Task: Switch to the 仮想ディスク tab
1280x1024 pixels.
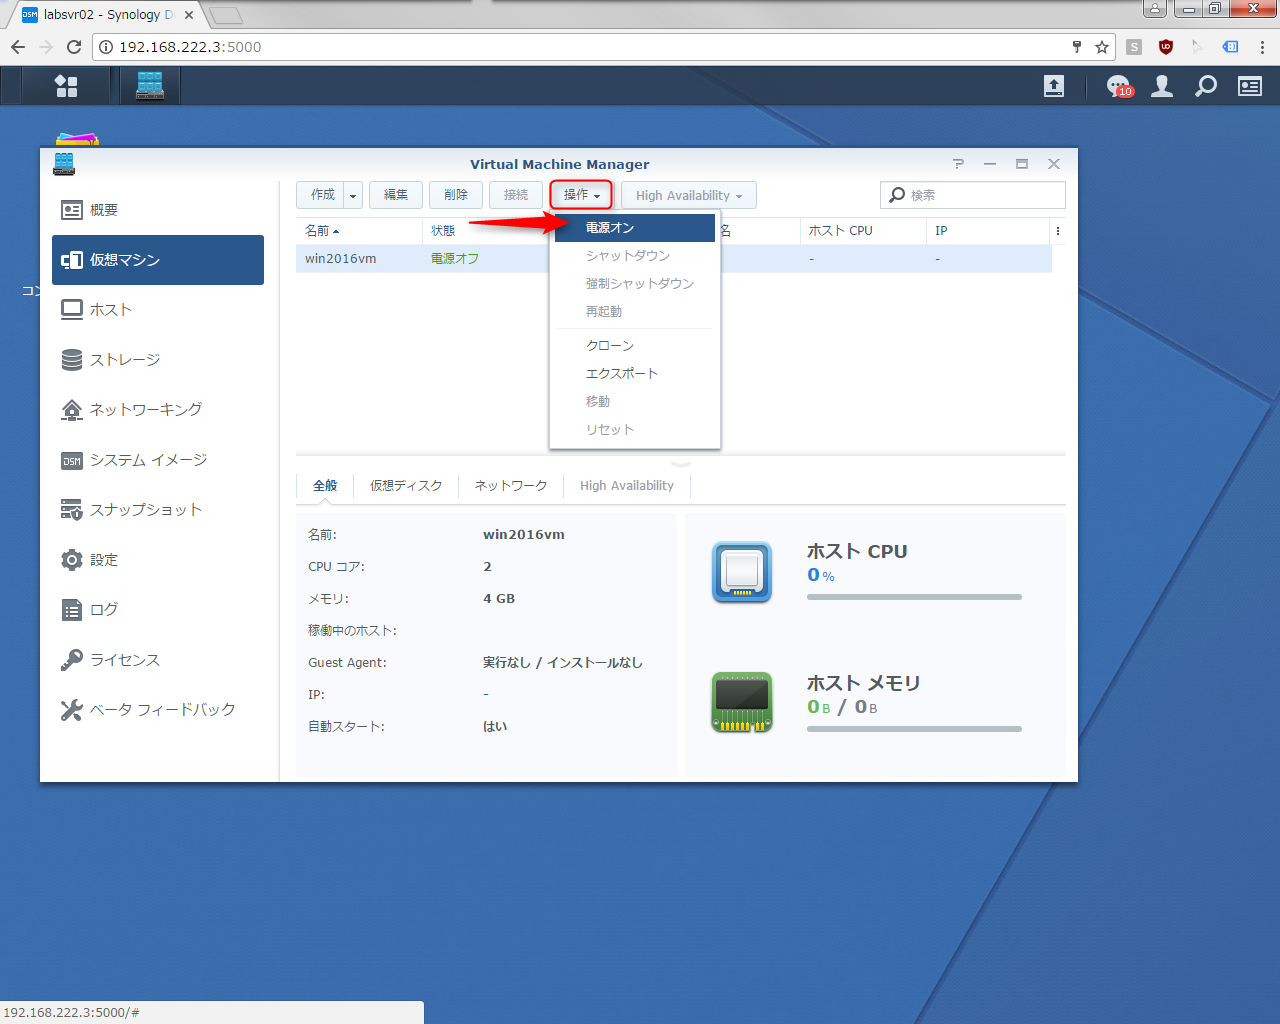Action: pyautogui.click(x=406, y=486)
